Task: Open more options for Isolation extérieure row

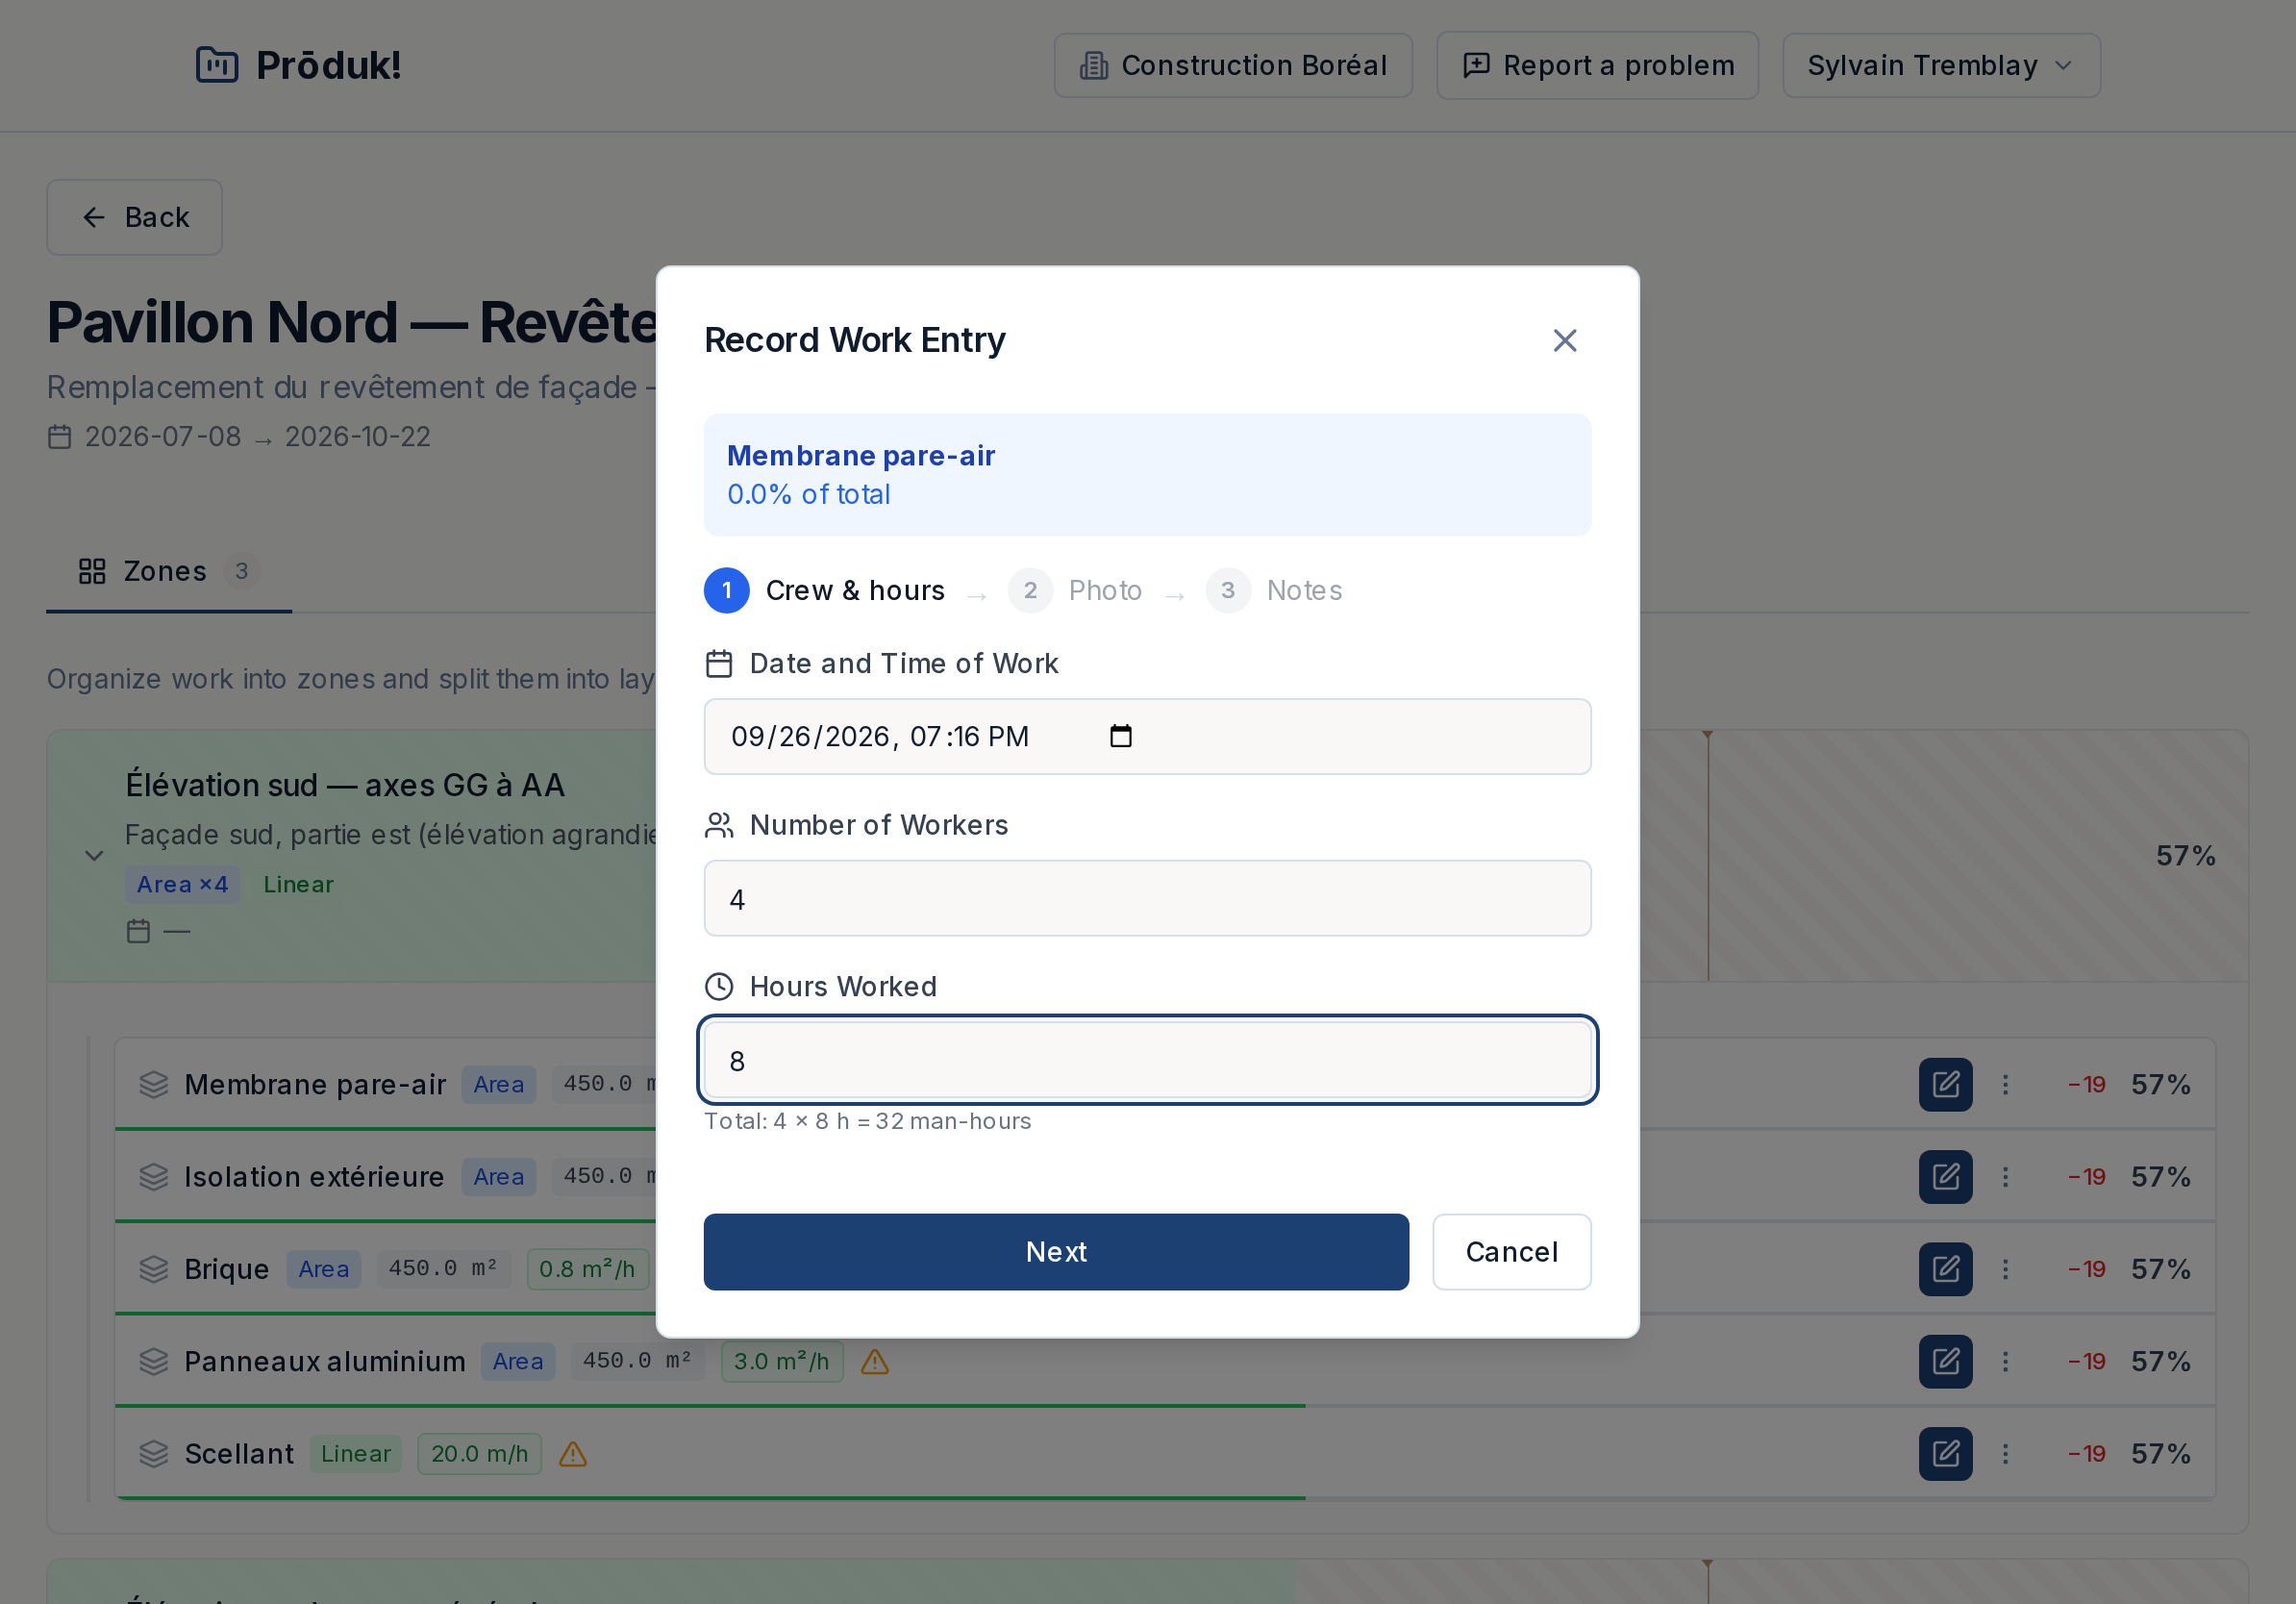Action: click(x=2005, y=1177)
